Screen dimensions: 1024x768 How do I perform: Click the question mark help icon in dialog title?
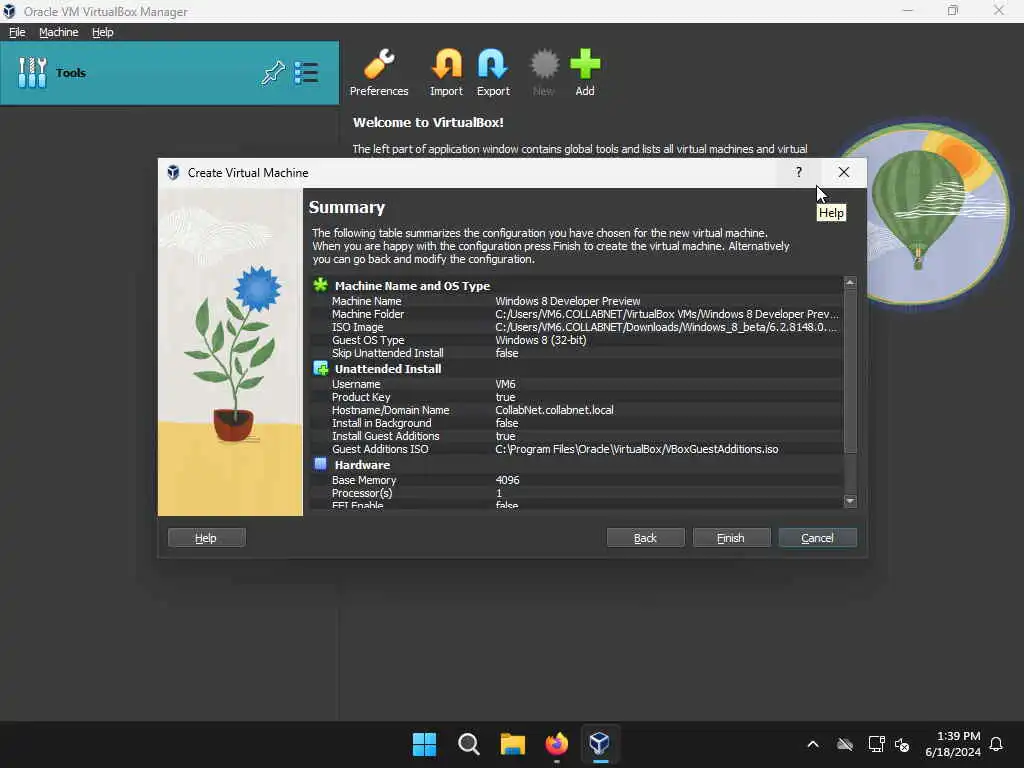coord(798,172)
